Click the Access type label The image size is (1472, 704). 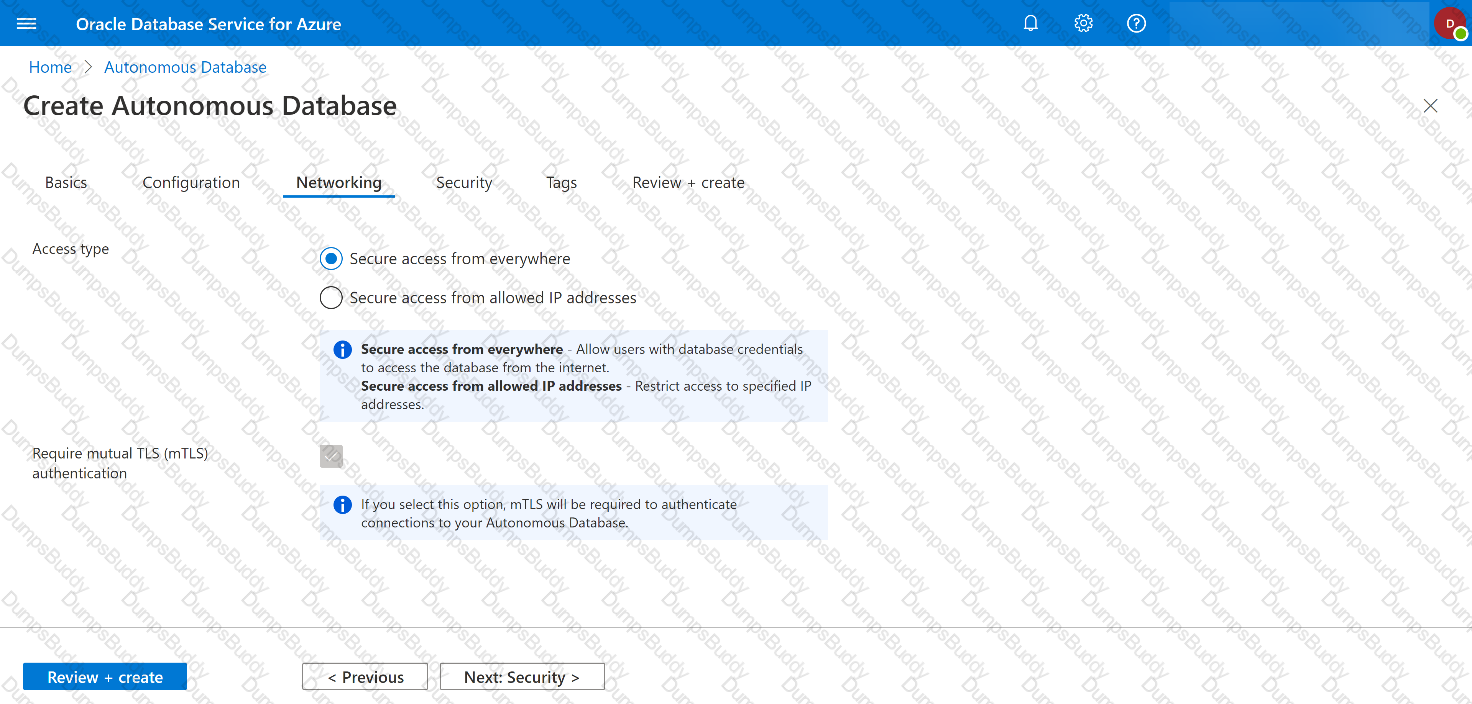(71, 249)
